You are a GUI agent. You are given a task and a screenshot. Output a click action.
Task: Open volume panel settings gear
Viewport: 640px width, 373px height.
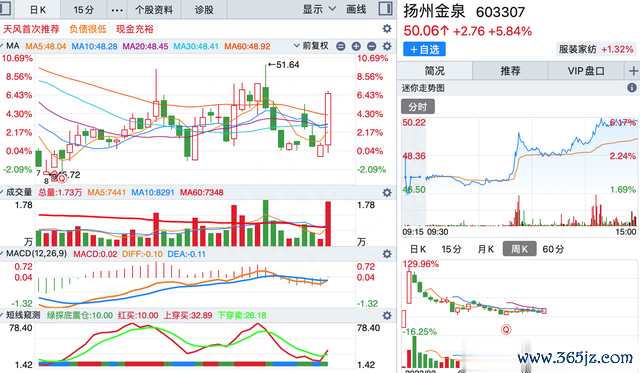click(387, 193)
